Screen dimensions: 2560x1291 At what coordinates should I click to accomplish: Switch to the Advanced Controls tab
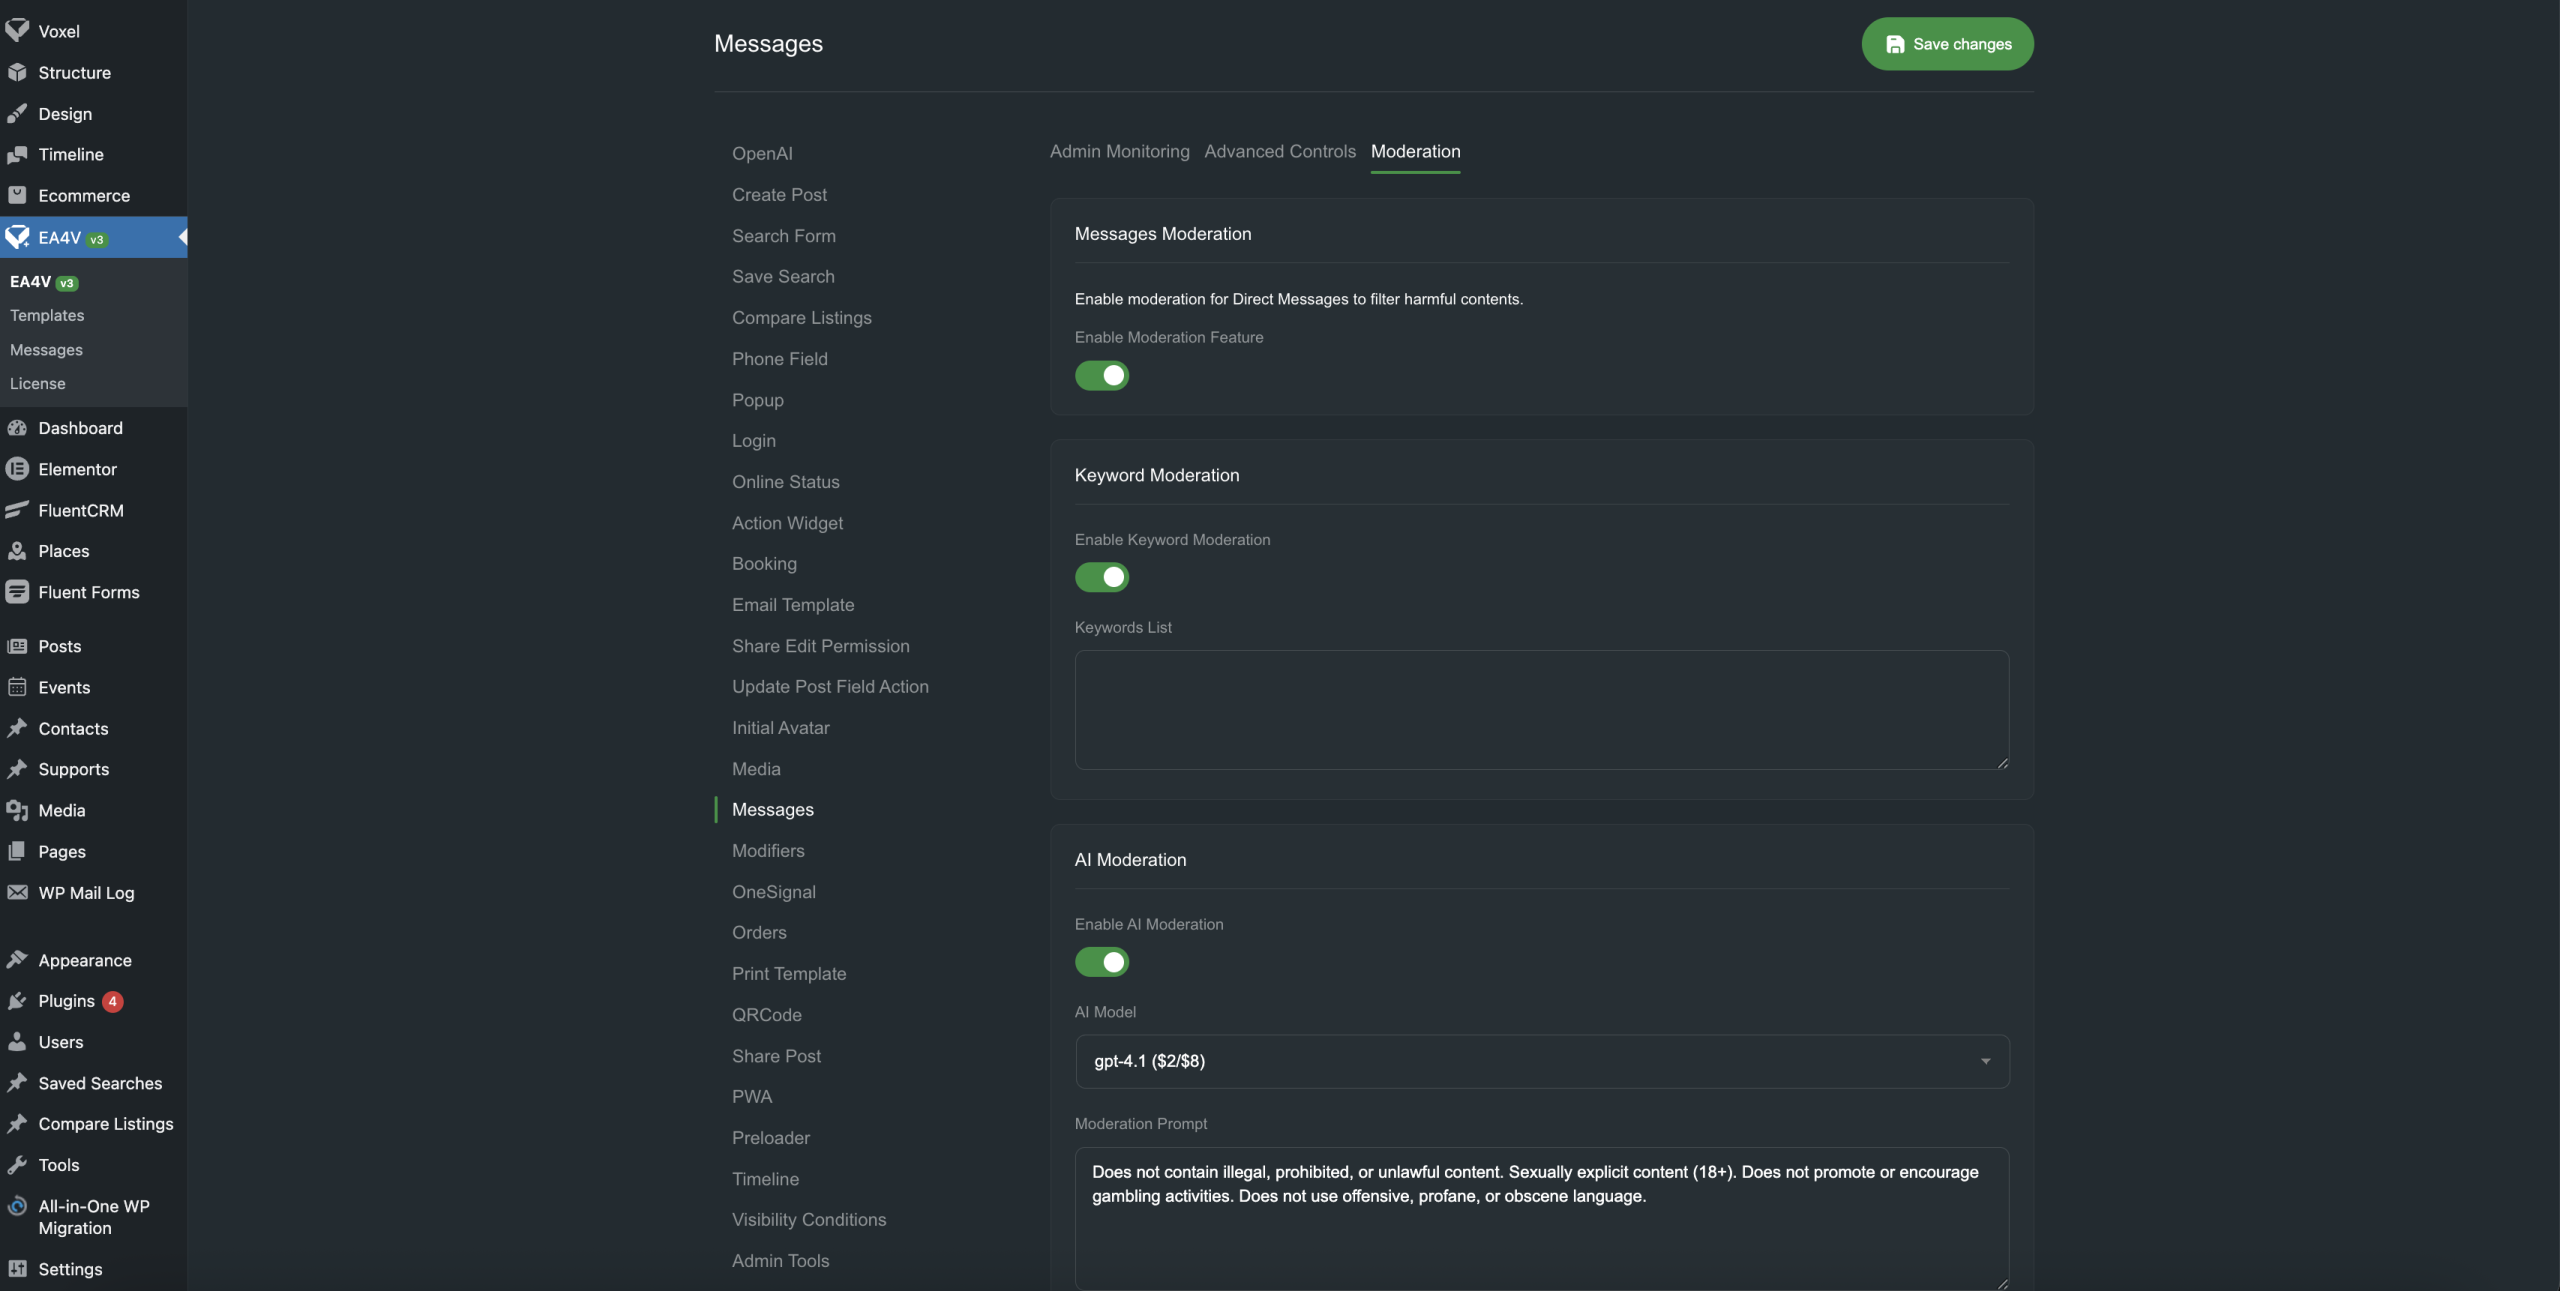pyautogui.click(x=1279, y=152)
